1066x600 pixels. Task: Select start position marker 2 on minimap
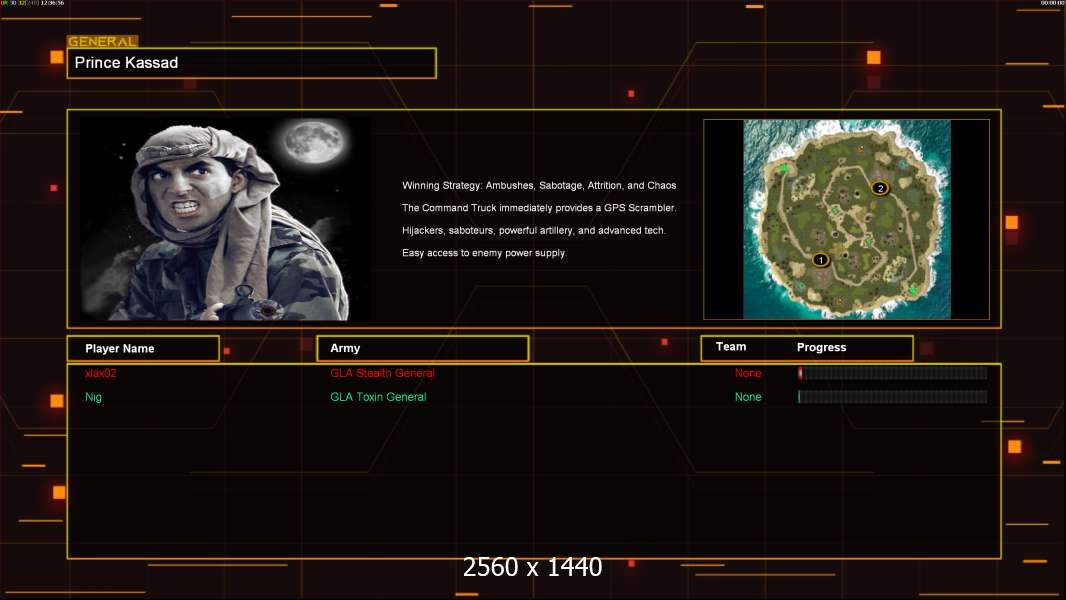(x=880, y=188)
